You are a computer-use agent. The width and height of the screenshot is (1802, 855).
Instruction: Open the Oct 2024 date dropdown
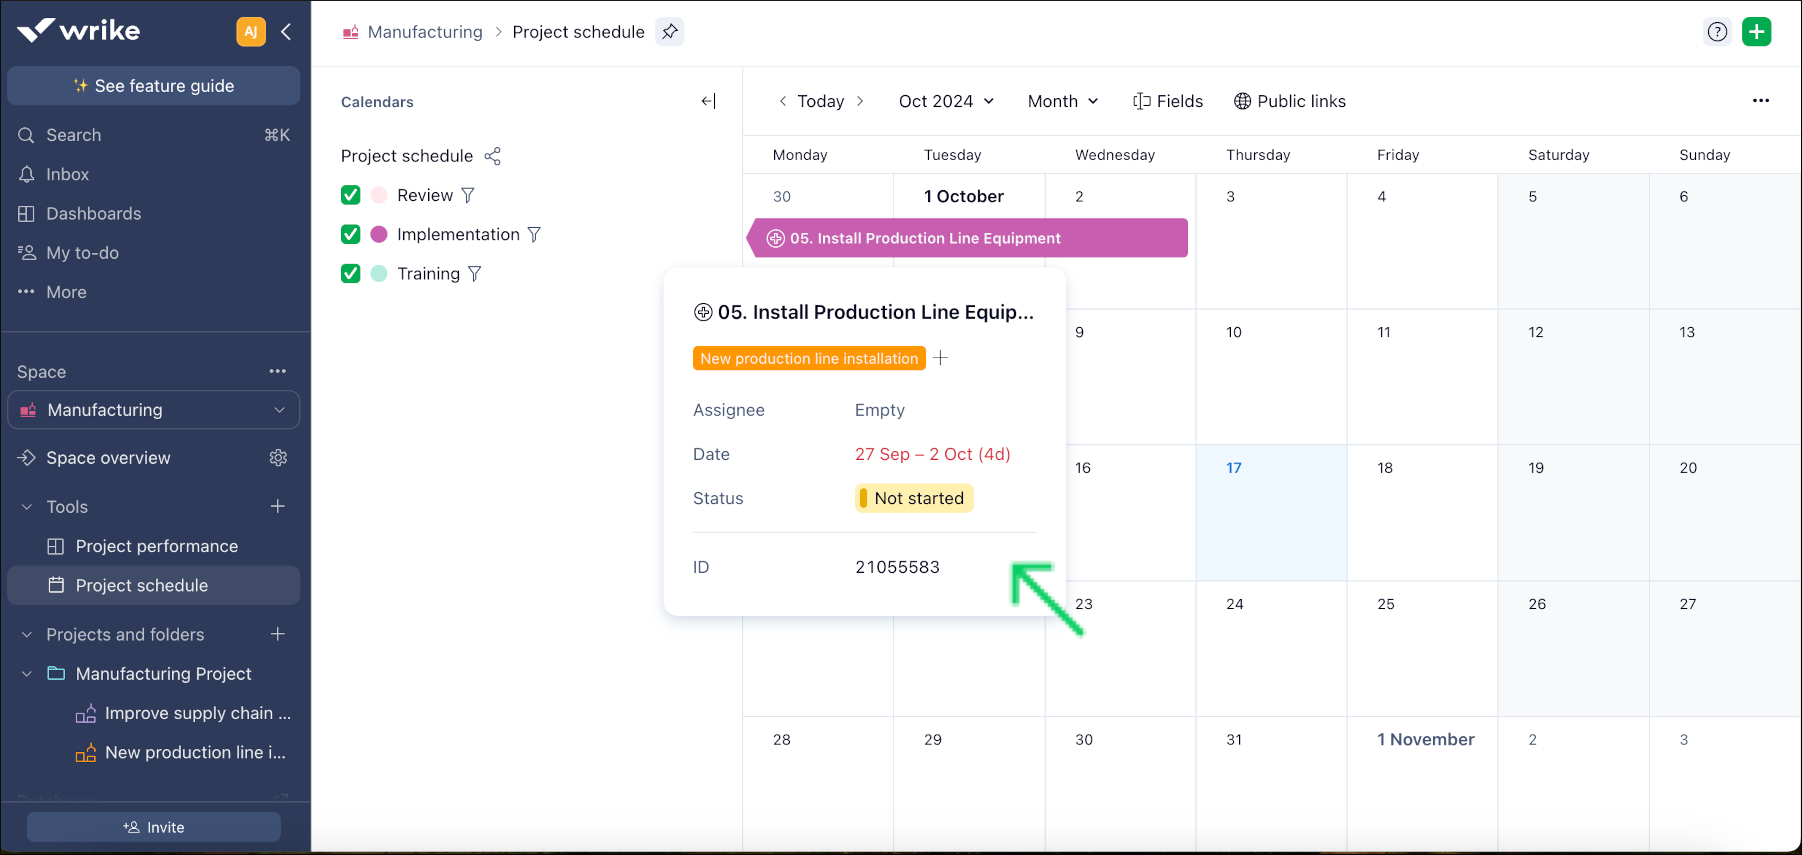[946, 101]
